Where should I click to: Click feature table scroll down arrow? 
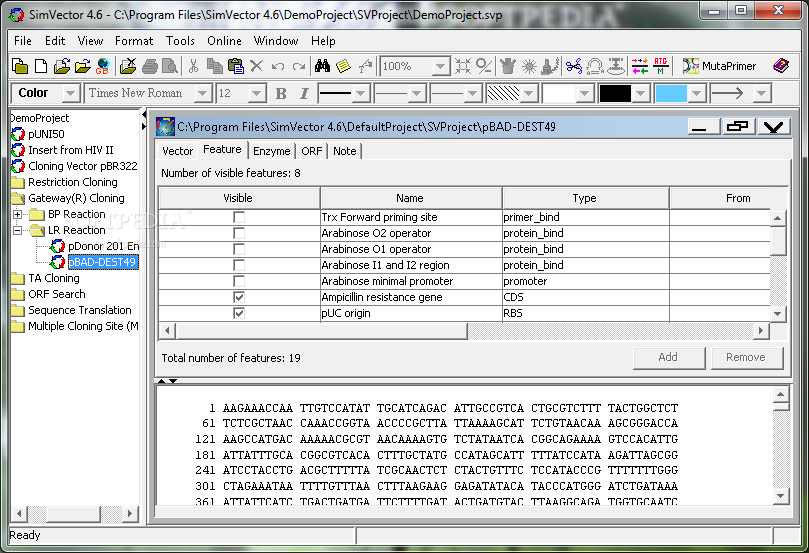click(778, 314)
